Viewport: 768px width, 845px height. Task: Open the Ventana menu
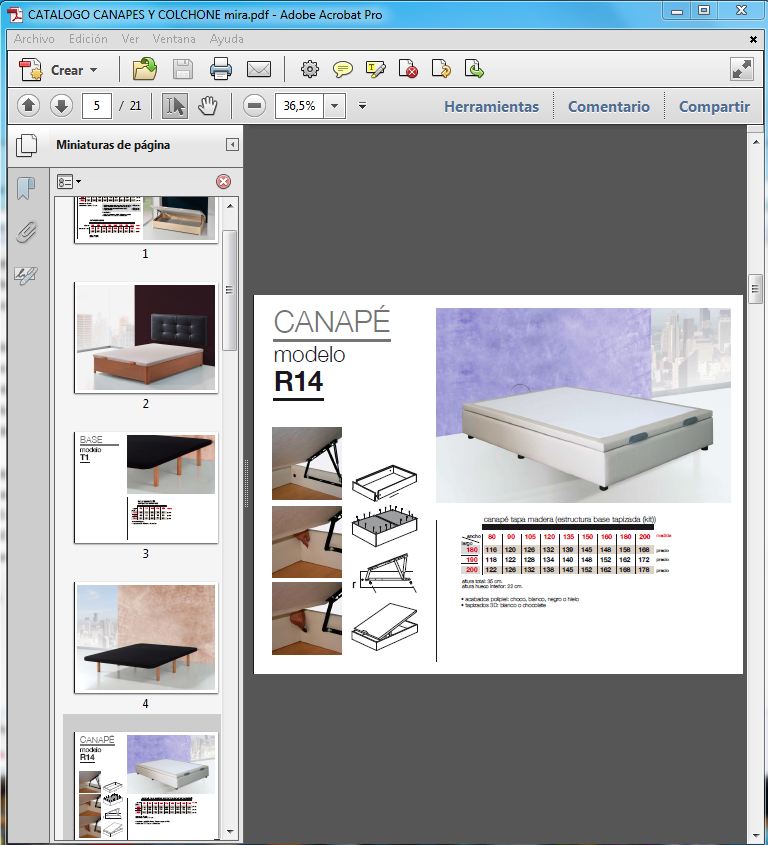[175, 39]
